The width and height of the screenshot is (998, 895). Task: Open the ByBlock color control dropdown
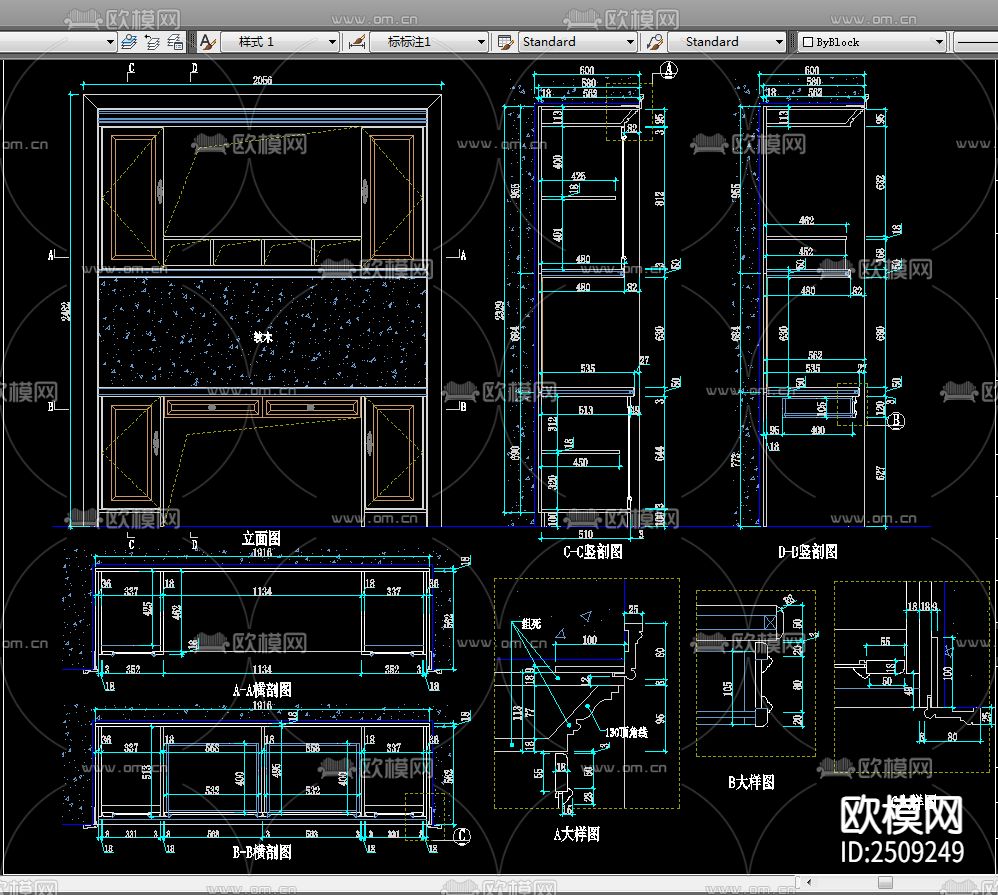pyautogui.click(x=939, y=42)
